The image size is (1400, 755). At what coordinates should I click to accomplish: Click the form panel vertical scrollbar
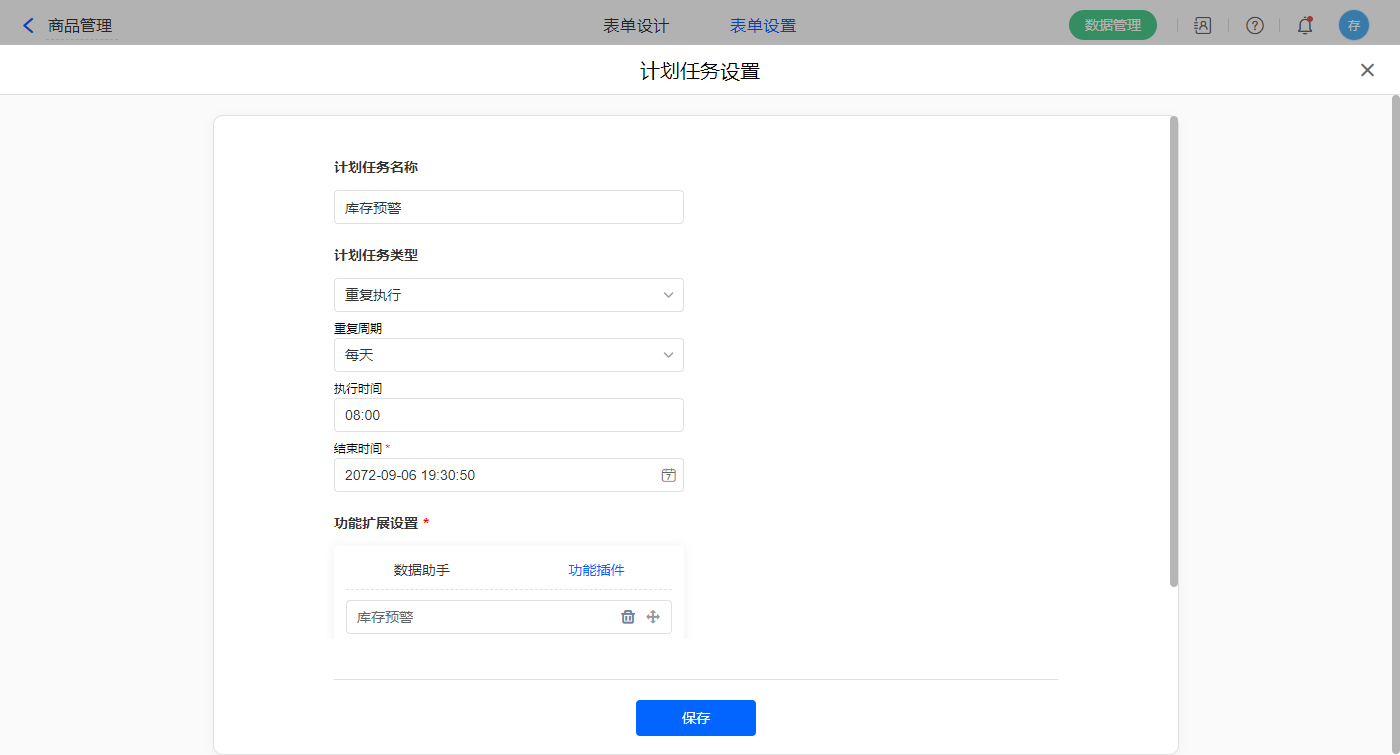tap(1174, 350)
